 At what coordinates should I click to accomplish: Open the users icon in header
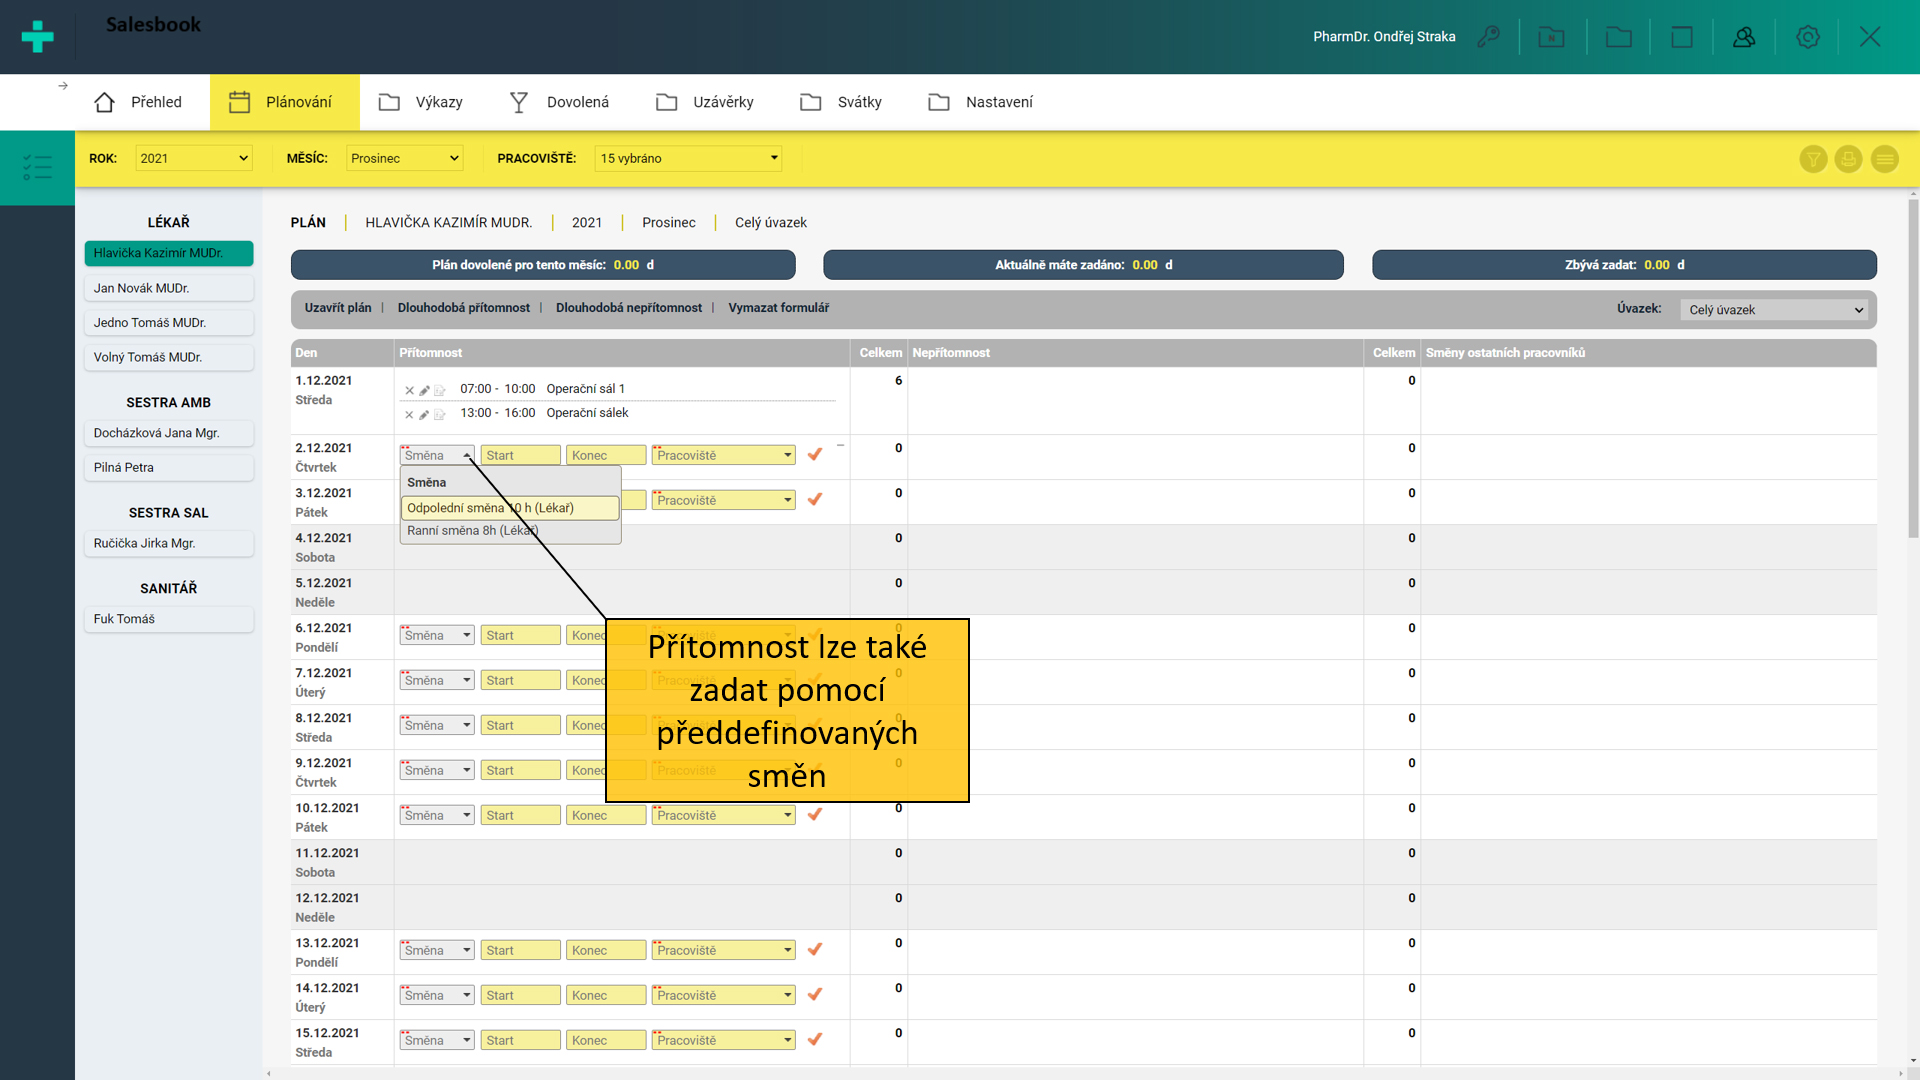coord(1744,37)
